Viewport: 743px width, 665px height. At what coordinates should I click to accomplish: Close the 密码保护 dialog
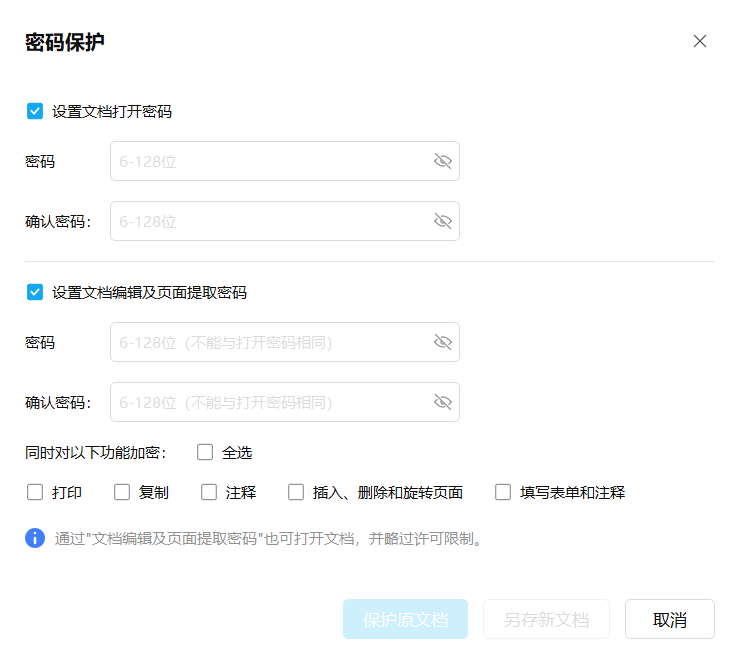tap(700, 41)
